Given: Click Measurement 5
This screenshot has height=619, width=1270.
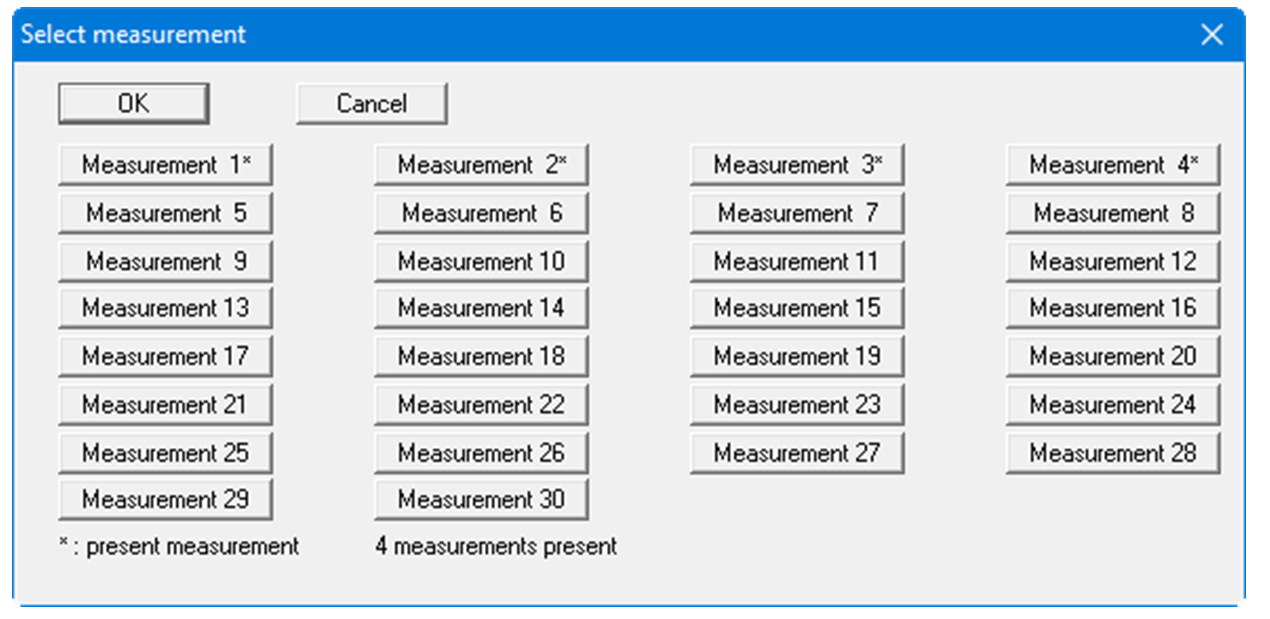Looking at the screenshot, I should point(165,214).
